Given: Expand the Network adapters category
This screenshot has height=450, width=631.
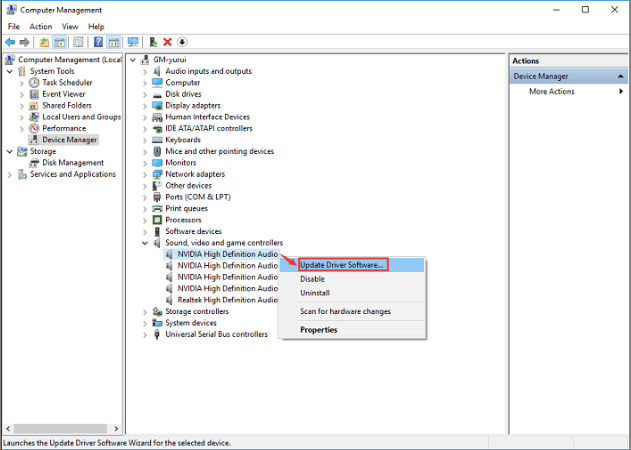Looking at the screenshot, I should point(144,175).
